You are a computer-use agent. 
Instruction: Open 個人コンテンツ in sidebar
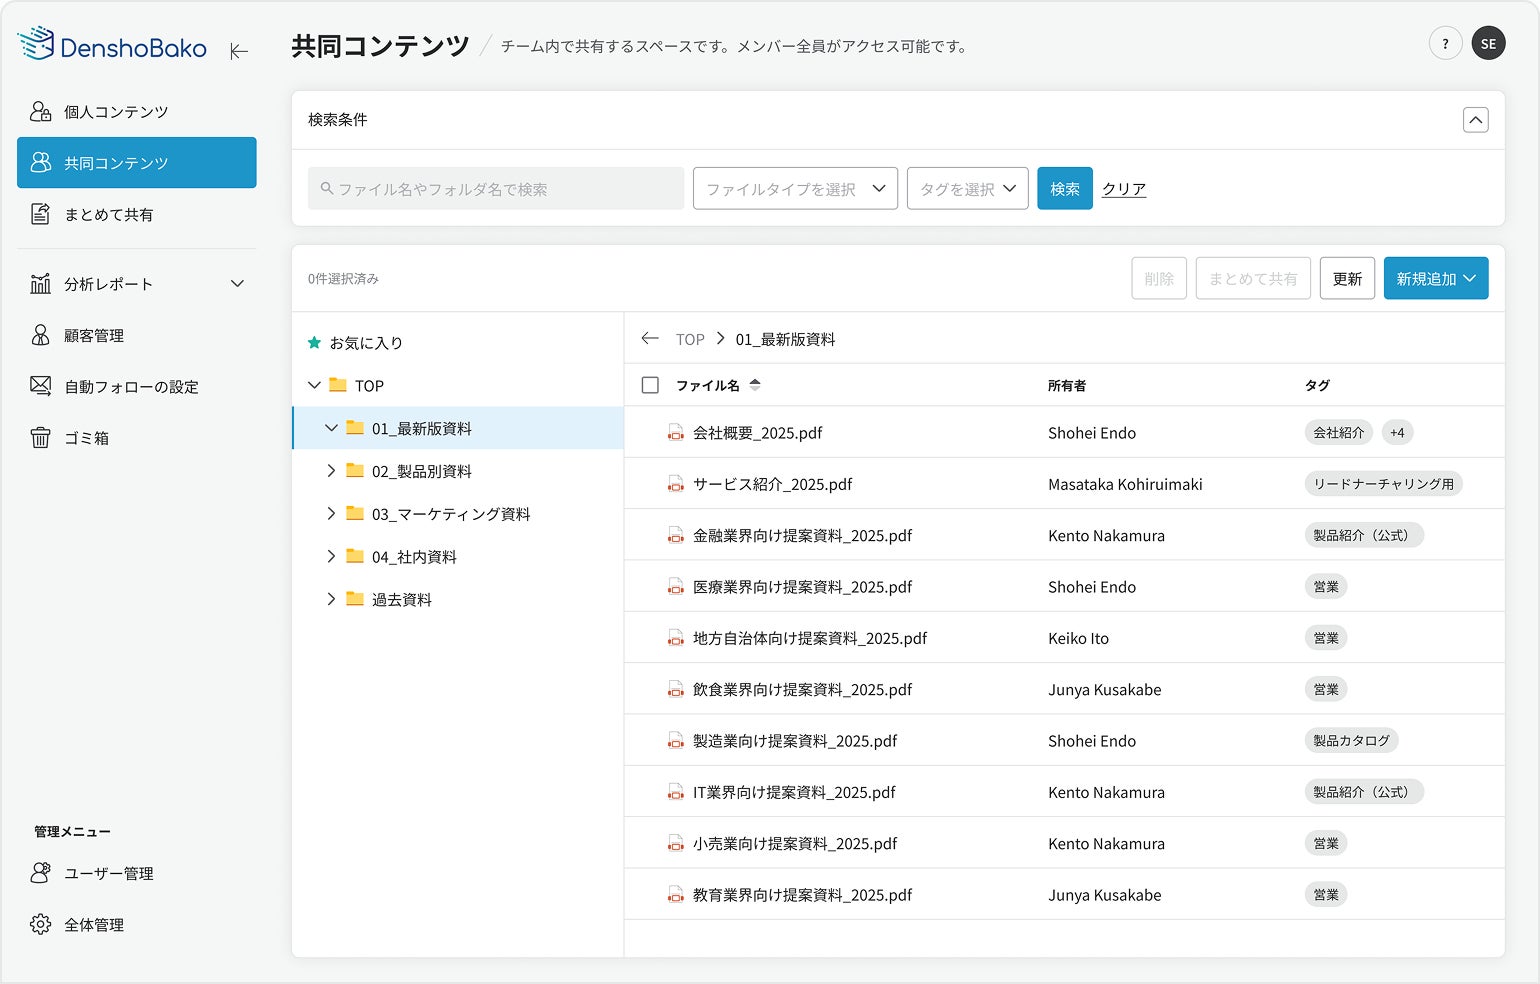(x=116, y=112)
